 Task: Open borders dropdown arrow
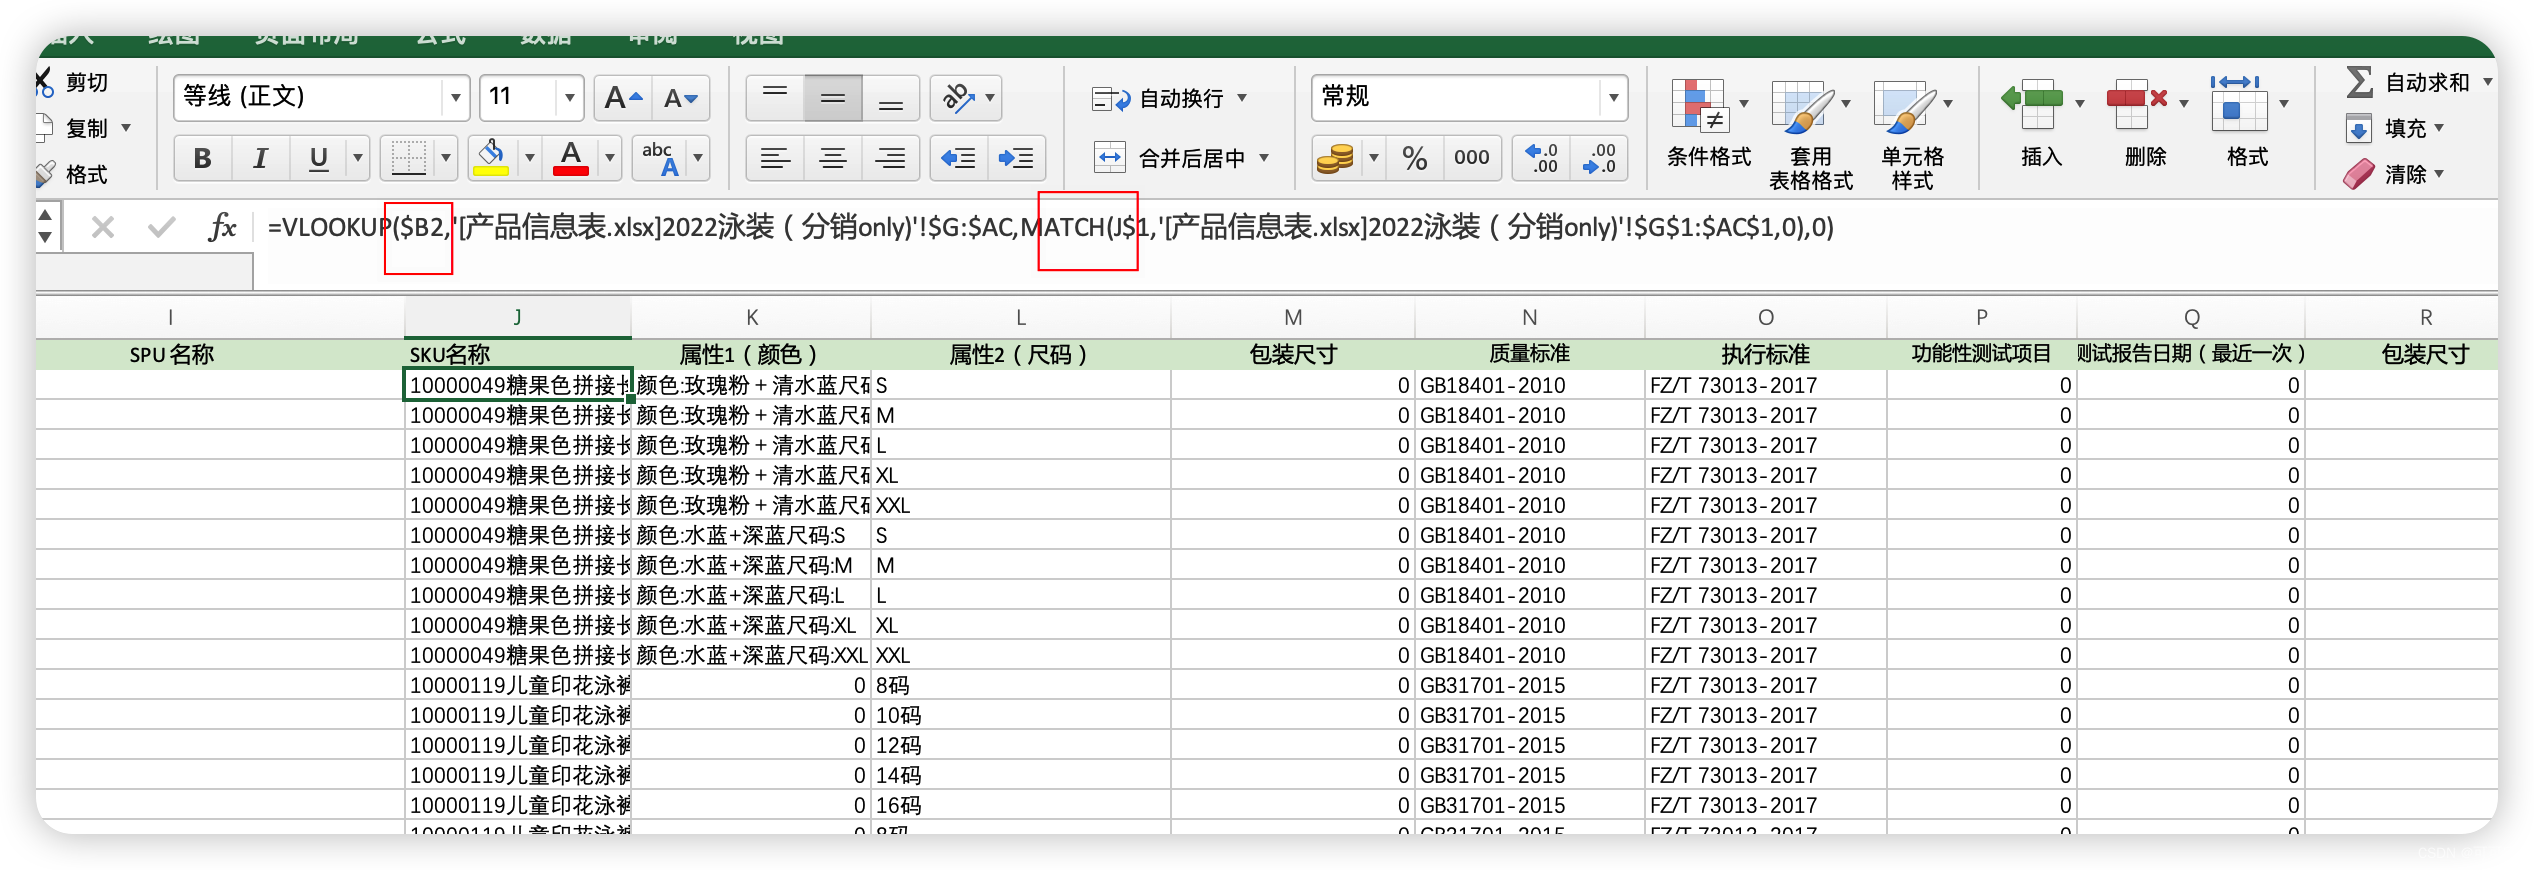pos(446,158)
